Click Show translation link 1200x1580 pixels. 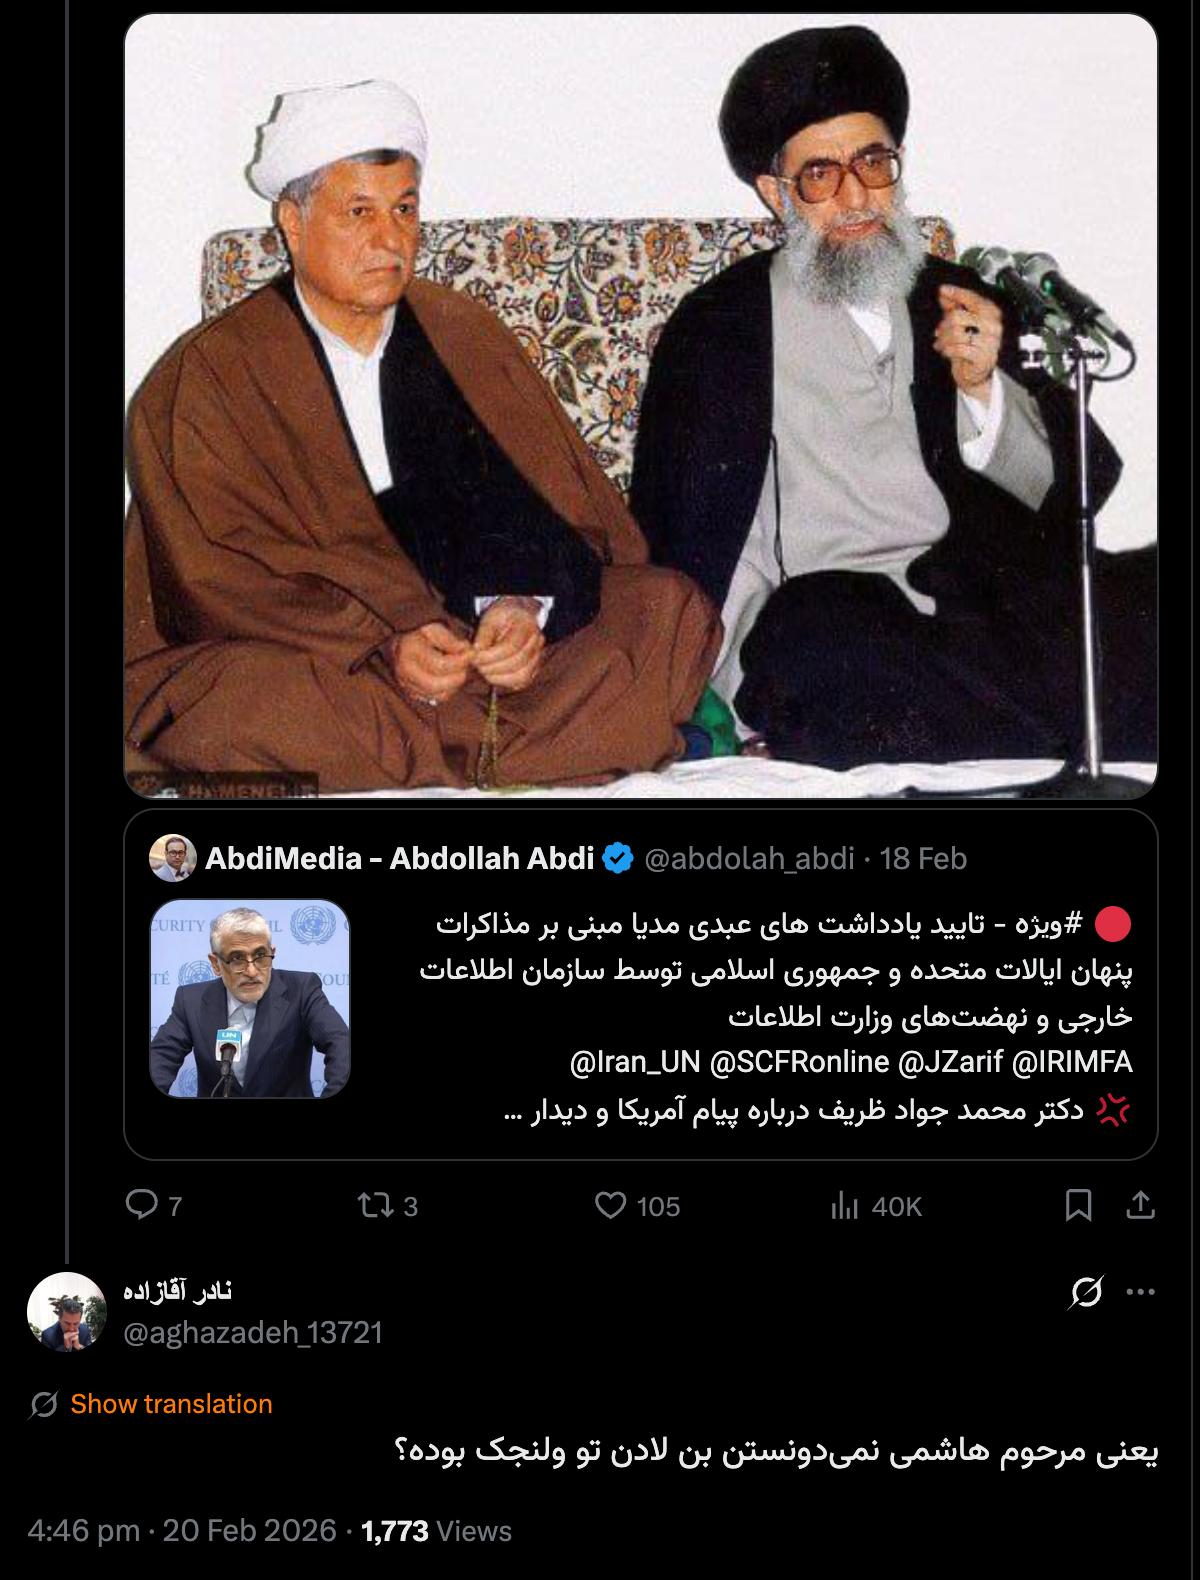click(x=171, y=1404)
